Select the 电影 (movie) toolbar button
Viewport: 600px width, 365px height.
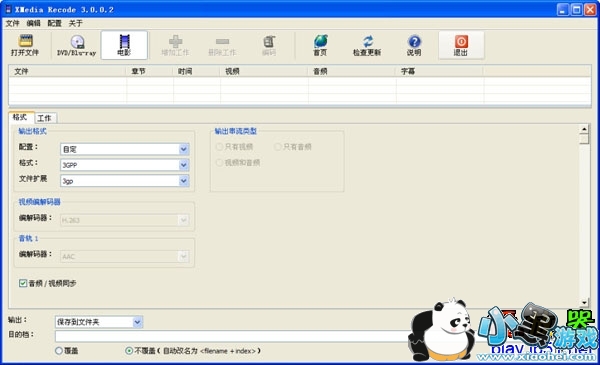click(x=124, y=46)
